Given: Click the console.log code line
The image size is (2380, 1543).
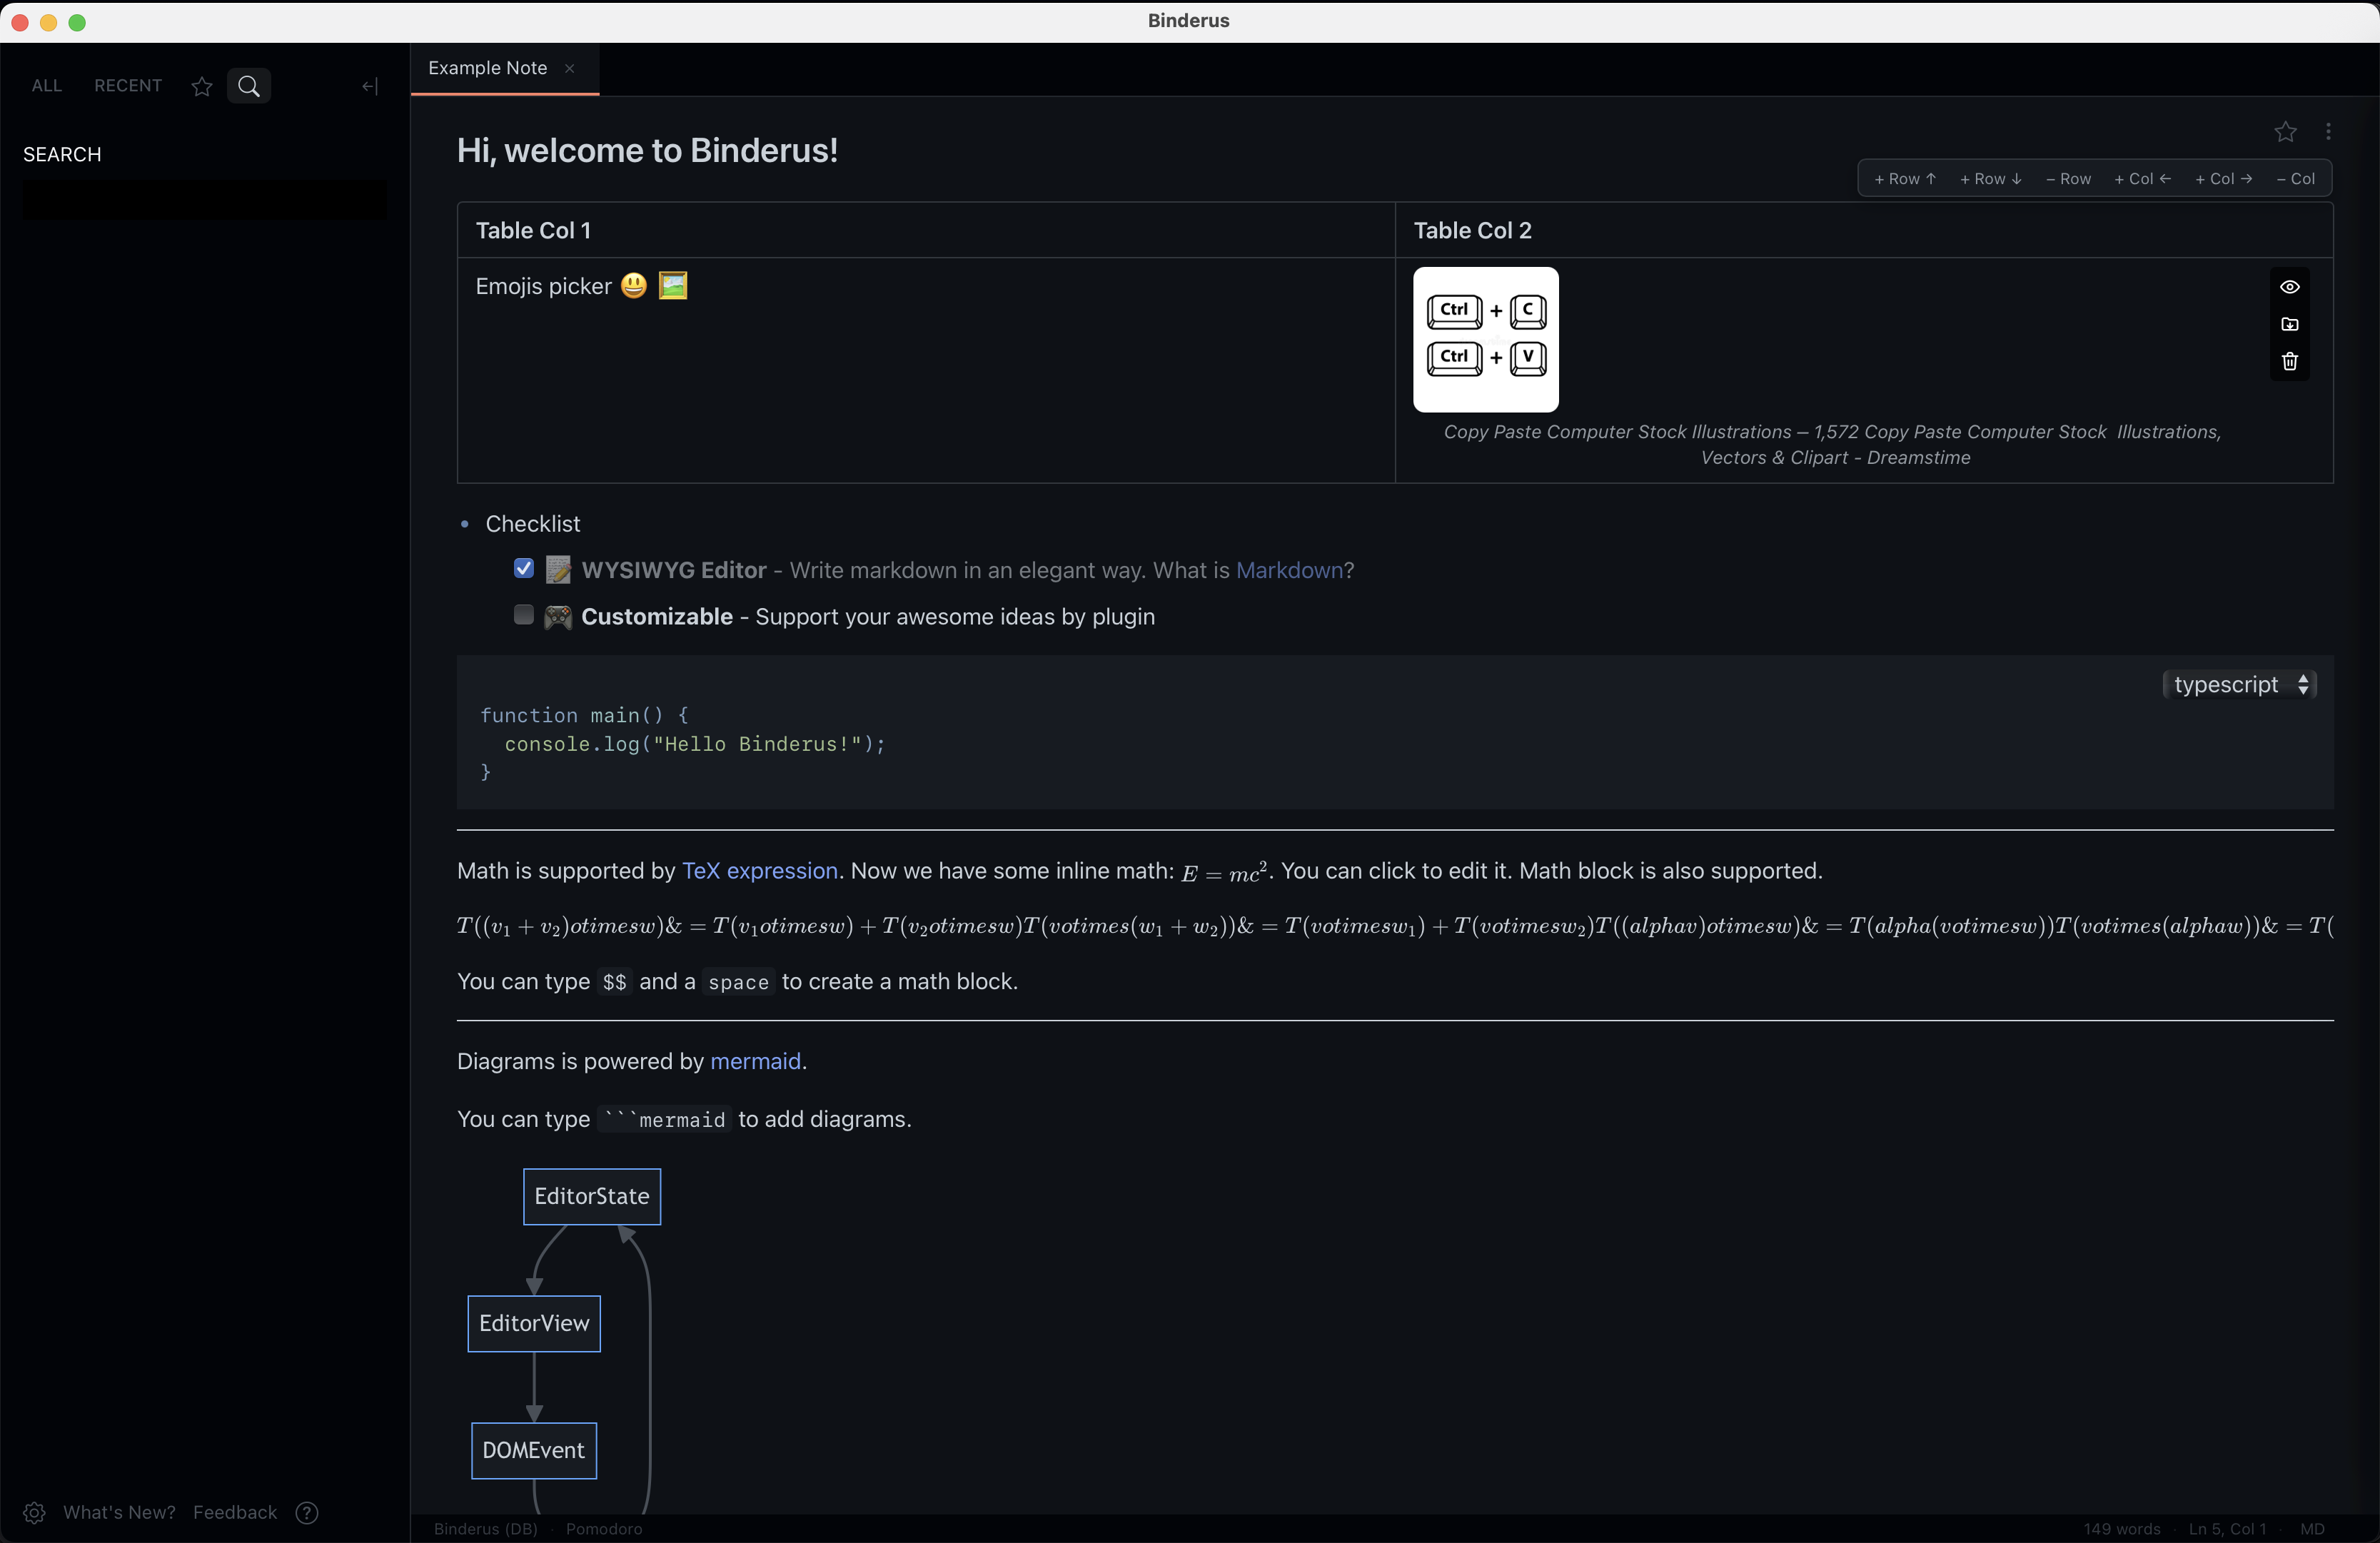Looking at the screenshot, I should pyautogui.click(x=695, y=744).
